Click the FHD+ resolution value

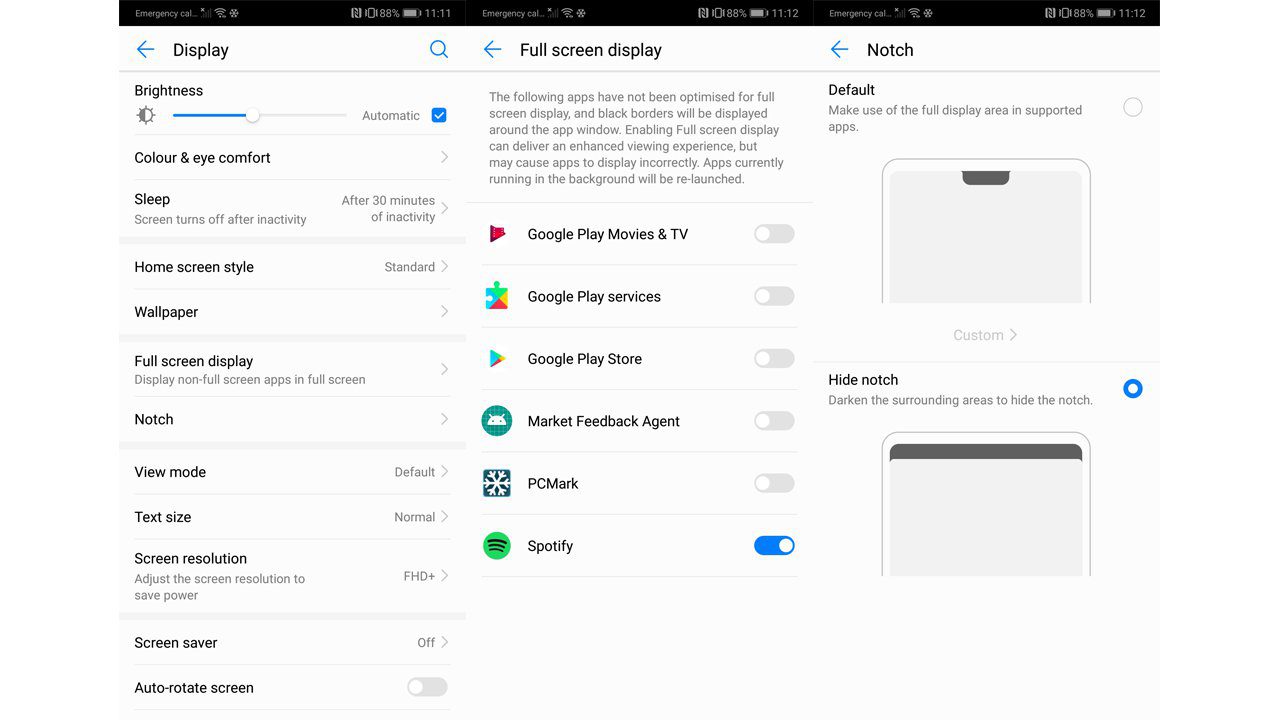(x=419, y=576)
